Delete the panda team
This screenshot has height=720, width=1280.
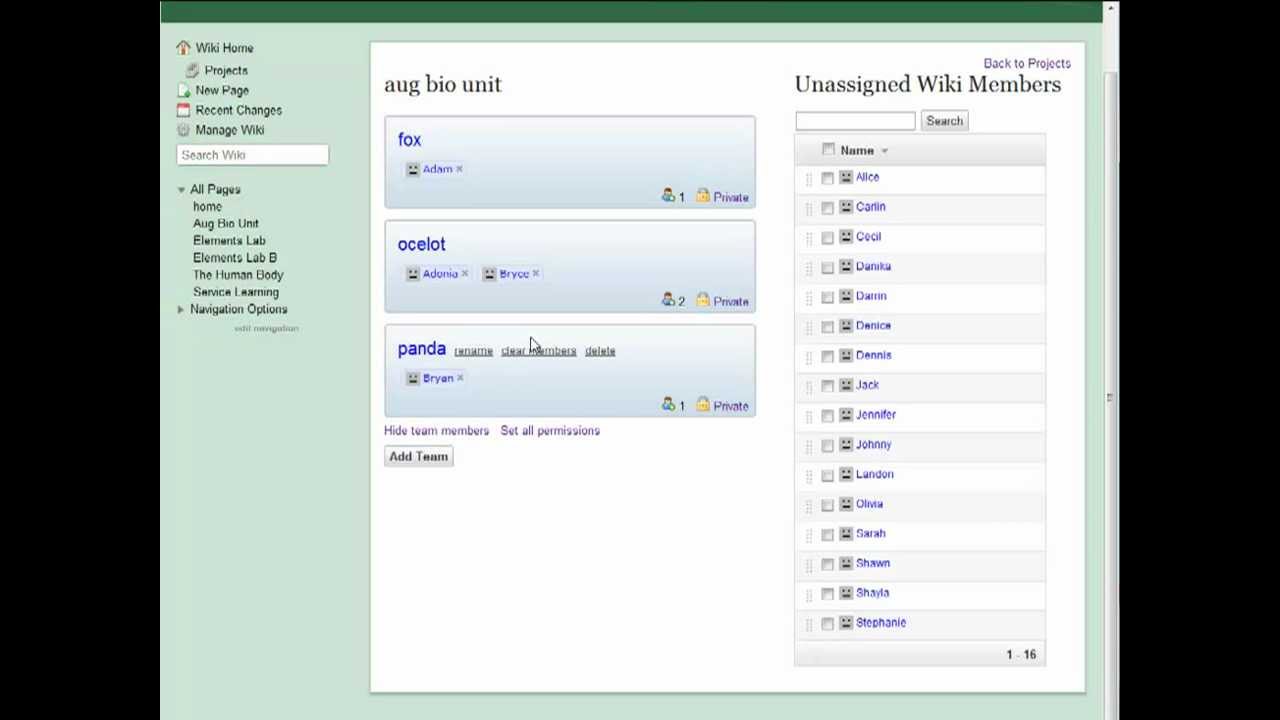600,351
